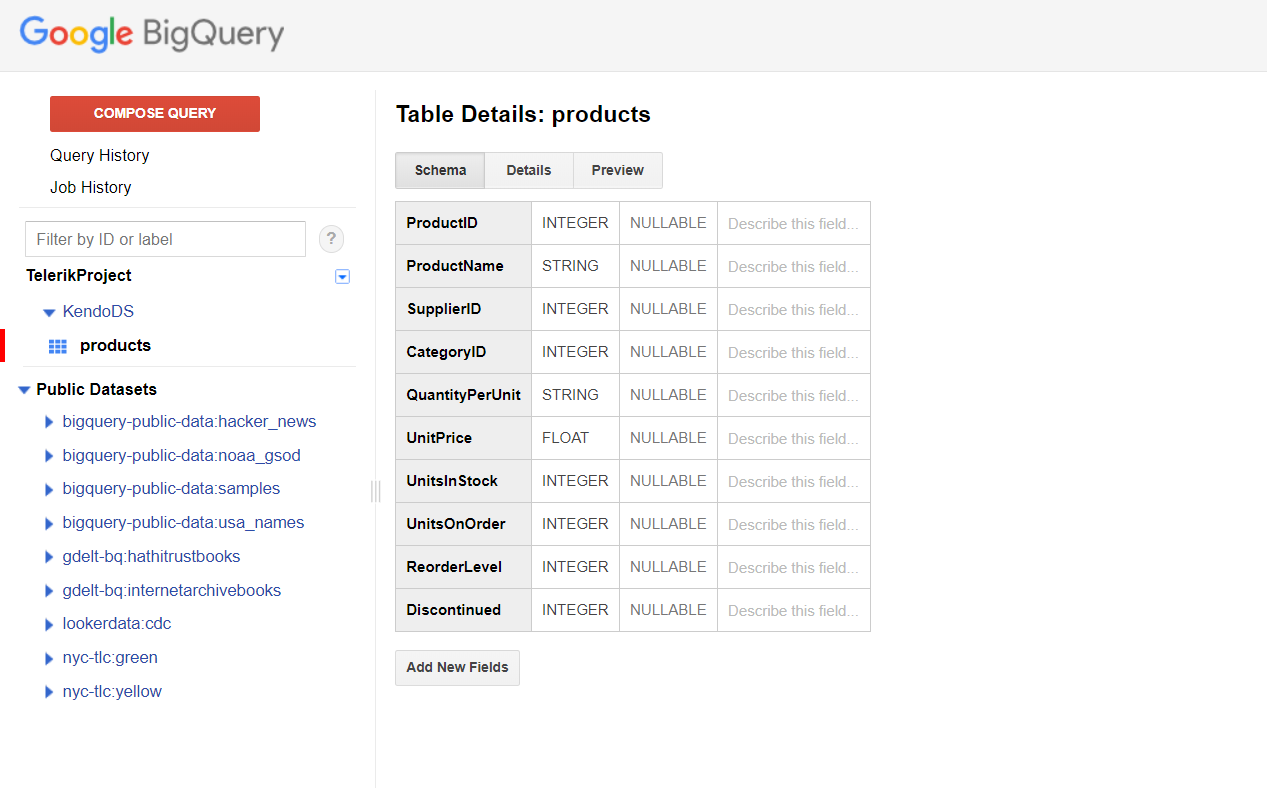Click the products table grid icon
Image resolution: width=1267 pixels, height=788 pixels.
point(58,345)
